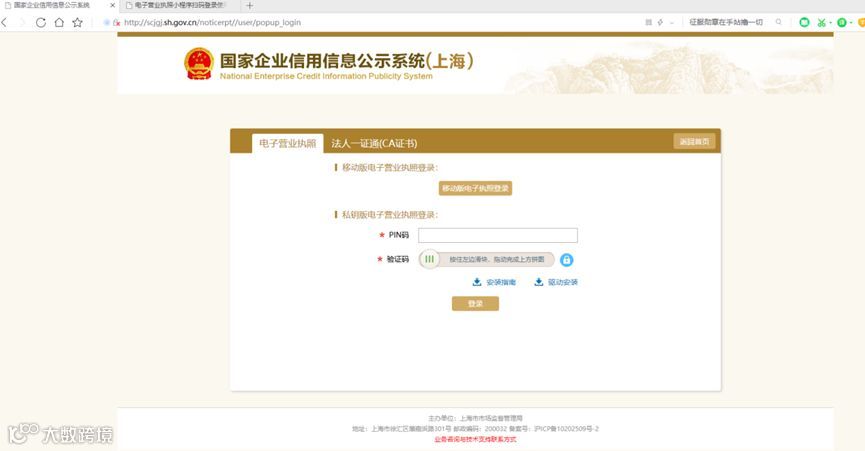Click the URL address bar

pos(212,23)
